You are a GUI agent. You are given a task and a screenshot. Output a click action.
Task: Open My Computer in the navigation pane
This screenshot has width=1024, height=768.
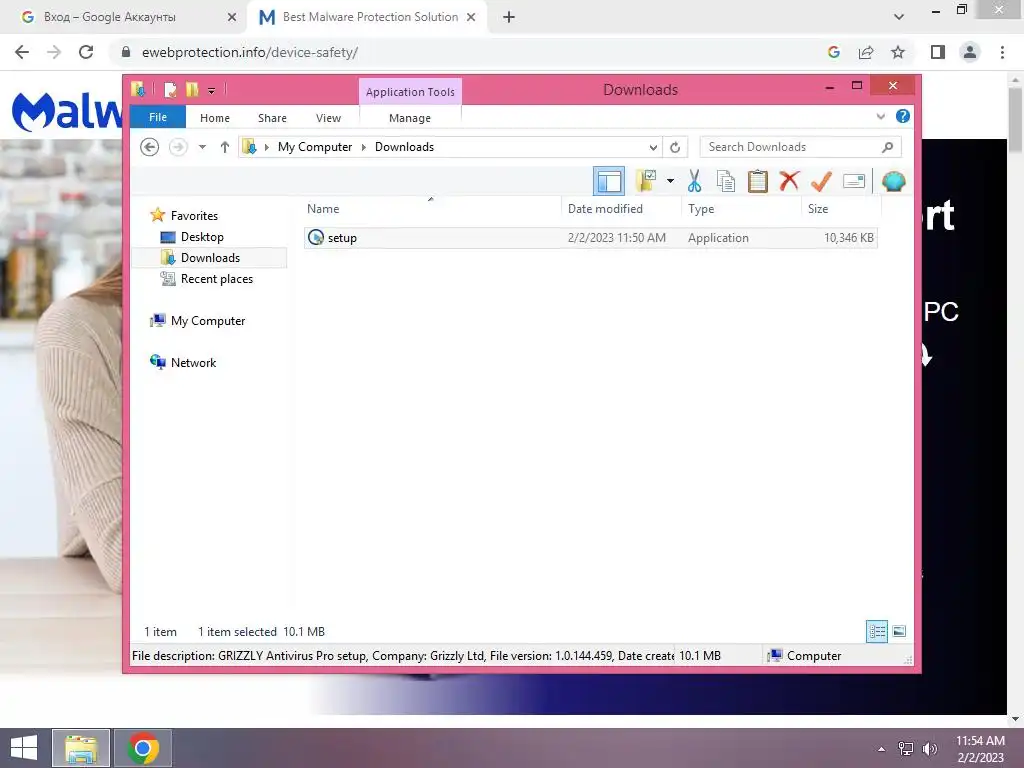[x=208, y=321]
